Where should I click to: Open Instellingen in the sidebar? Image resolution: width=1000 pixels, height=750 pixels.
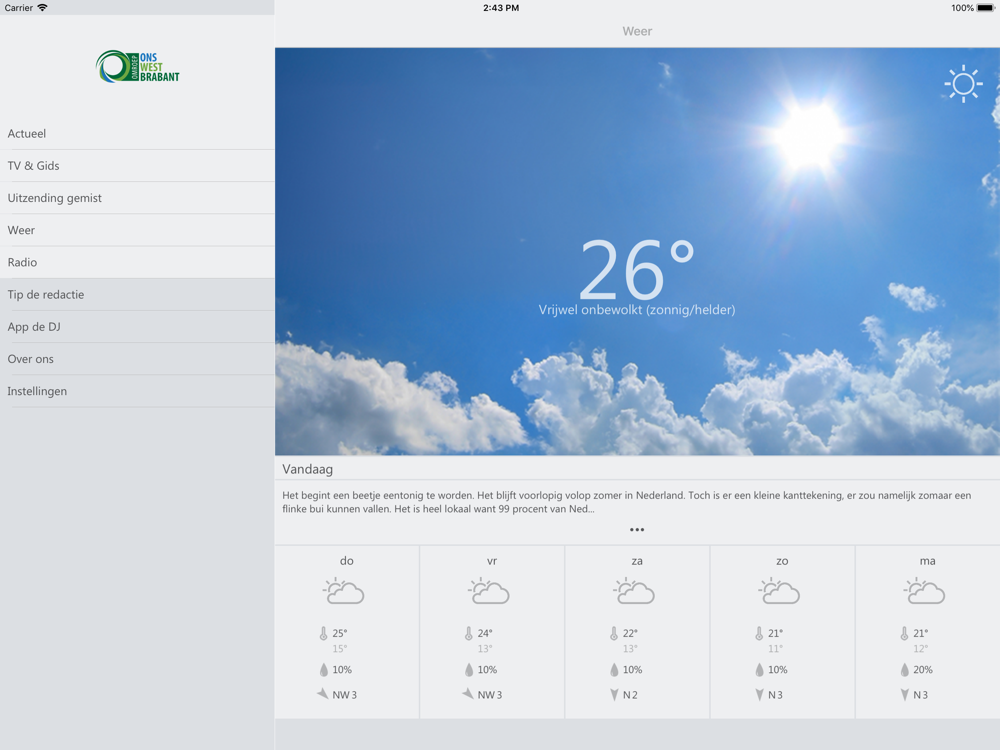click(137, 391)
